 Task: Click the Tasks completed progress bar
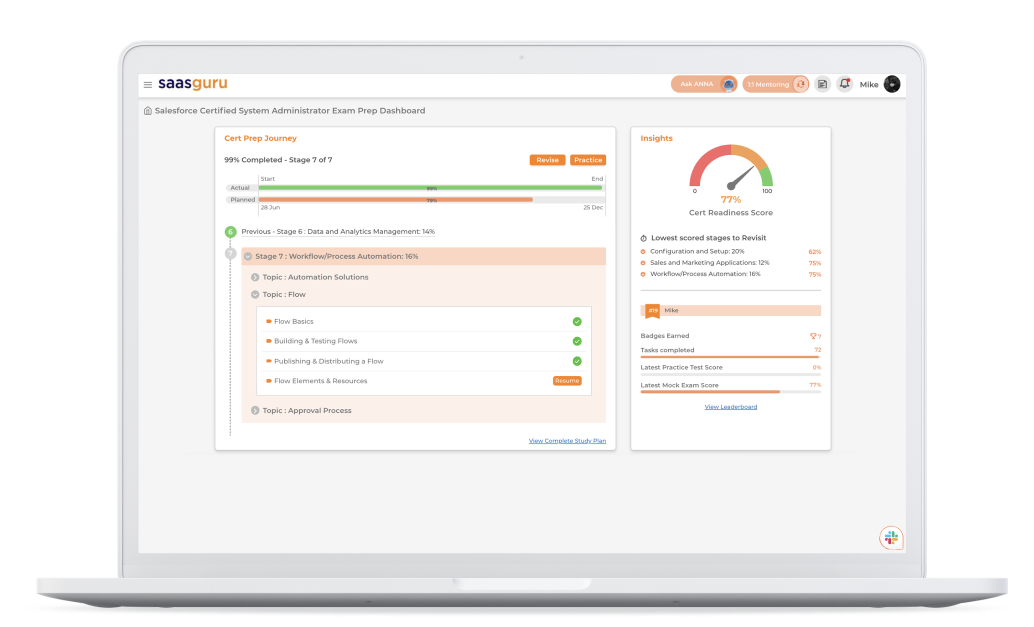pos(731,357)
